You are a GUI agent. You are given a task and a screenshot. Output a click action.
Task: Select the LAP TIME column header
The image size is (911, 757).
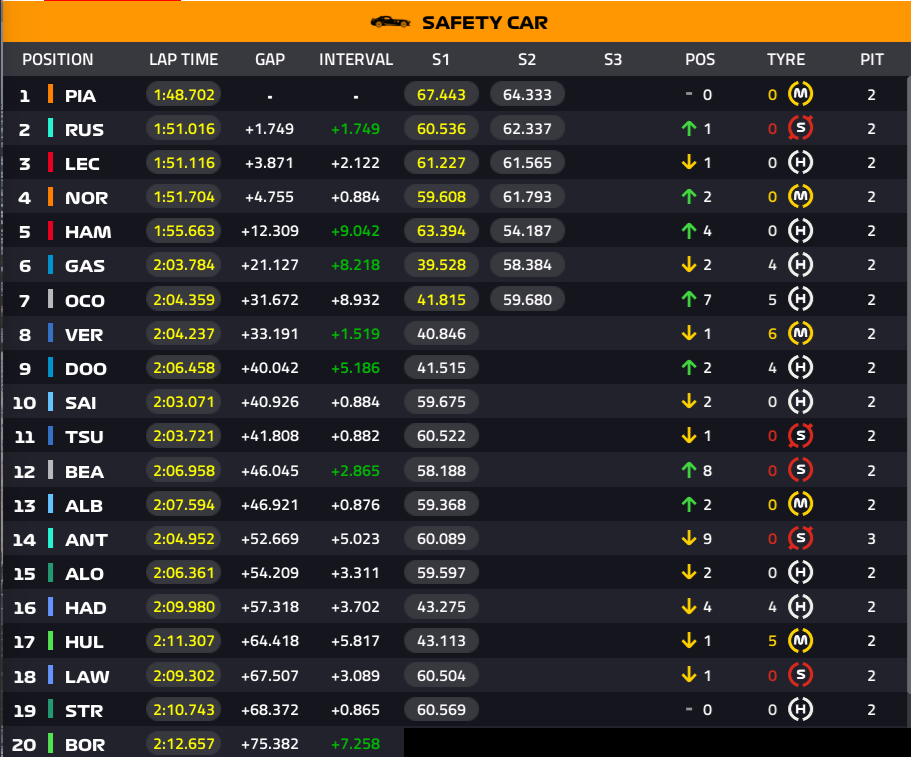pyautogui.click(x=184, y=59)
